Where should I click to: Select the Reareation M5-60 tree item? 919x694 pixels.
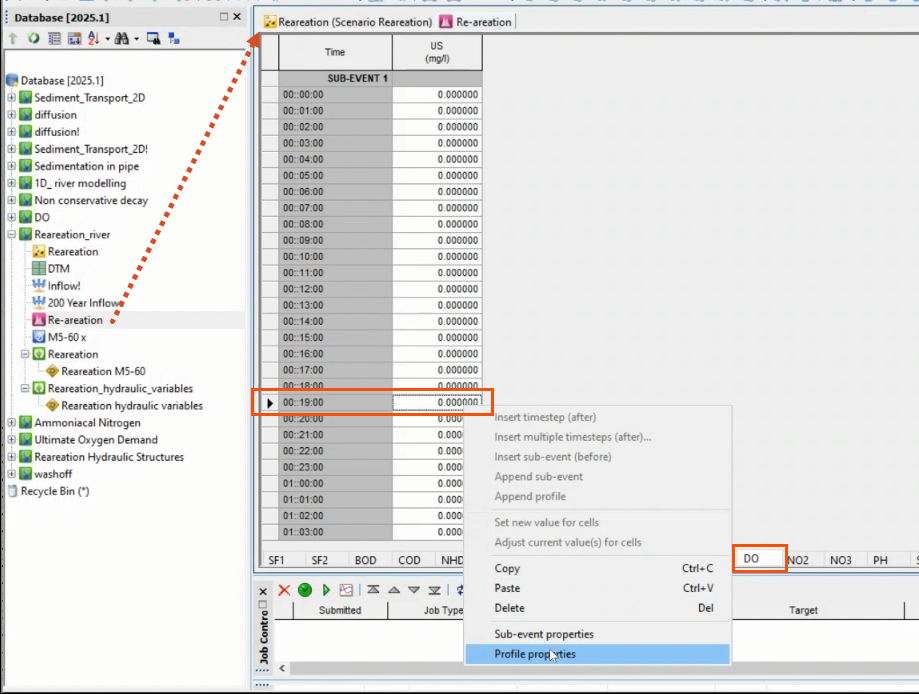(100, 371)
